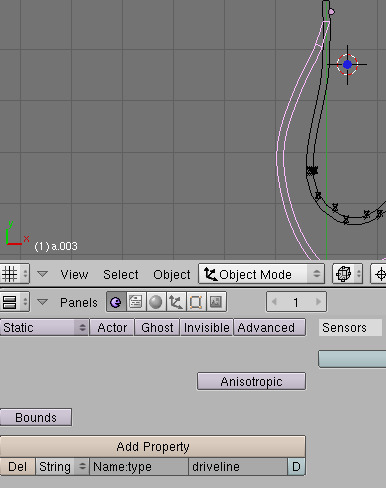
Task: Click the Add Property button
Action: click(153, 446)
